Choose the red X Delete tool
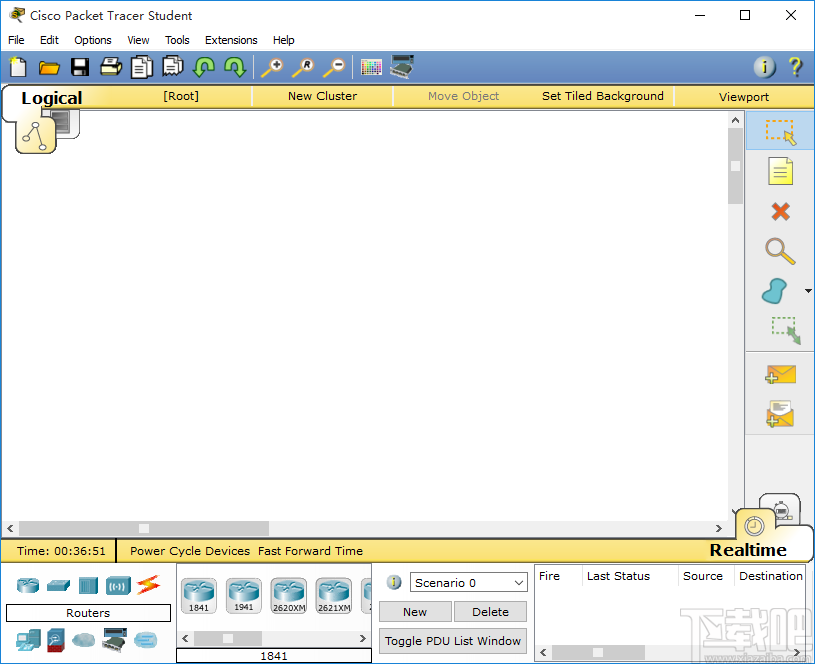Viewport: 815px width, 664px height. [x=780, y=212]
